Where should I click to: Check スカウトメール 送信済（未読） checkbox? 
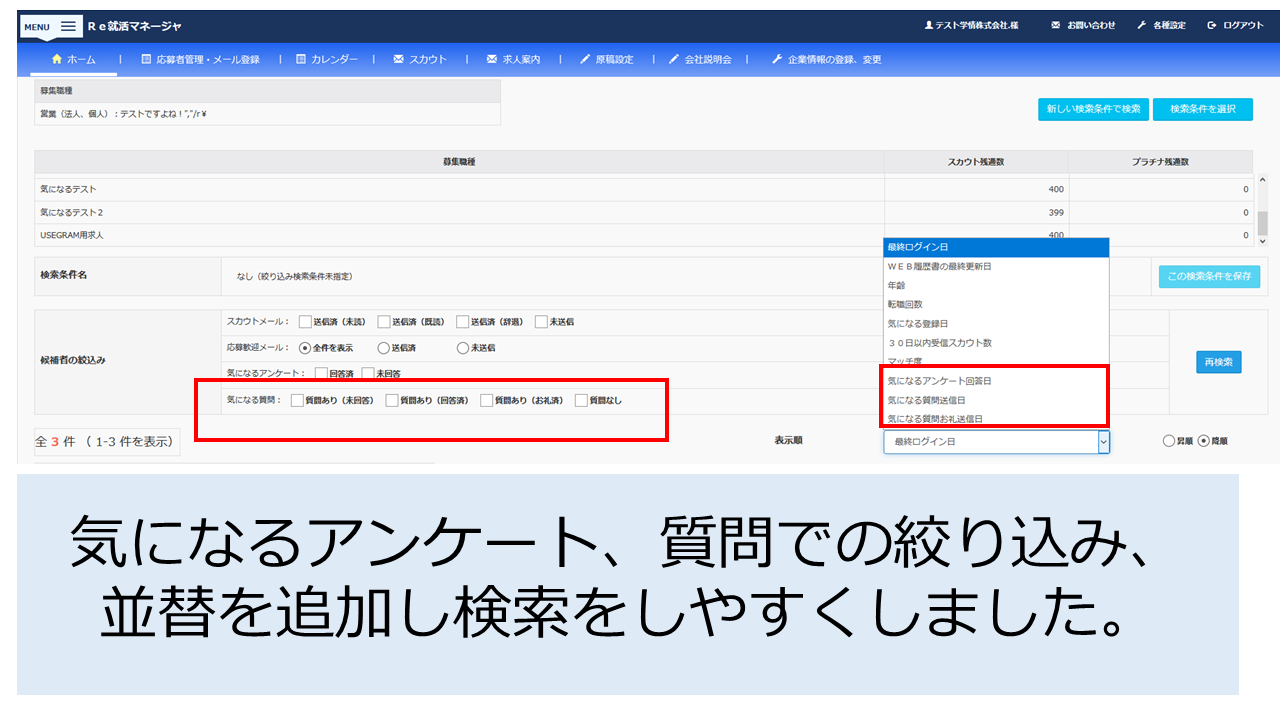(x=305, y=322)
